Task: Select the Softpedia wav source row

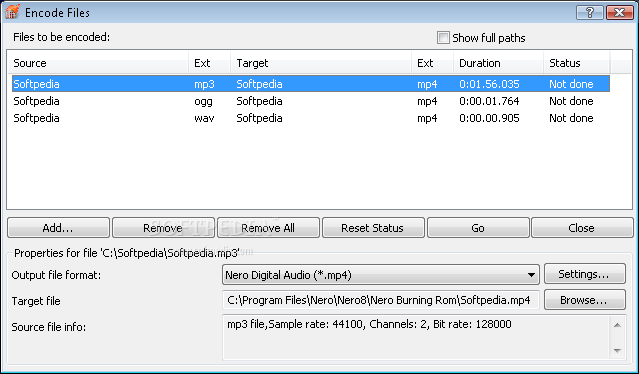Action: tap(311, 118)
